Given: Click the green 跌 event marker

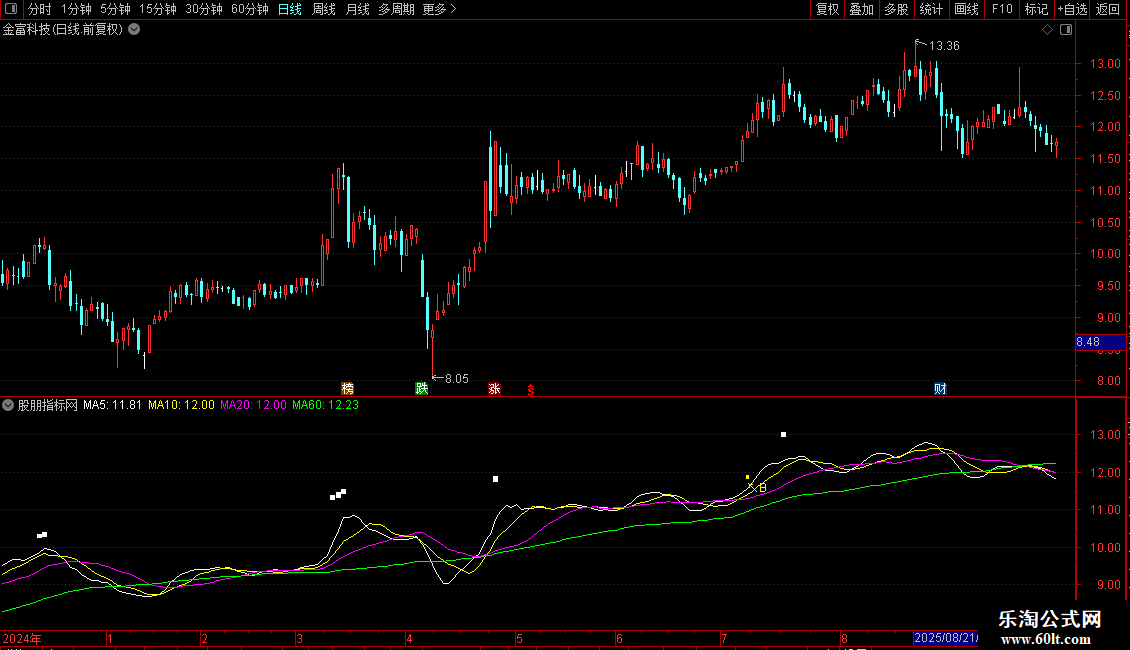Looking at the screenshot, I should click(423, 389).
